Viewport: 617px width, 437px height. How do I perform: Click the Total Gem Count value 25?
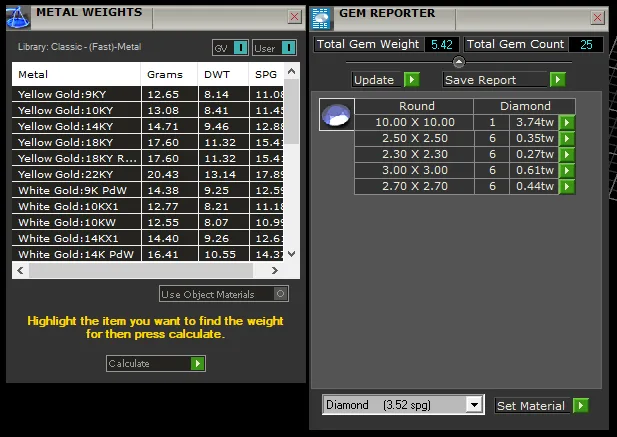click(x=586, y=44)
